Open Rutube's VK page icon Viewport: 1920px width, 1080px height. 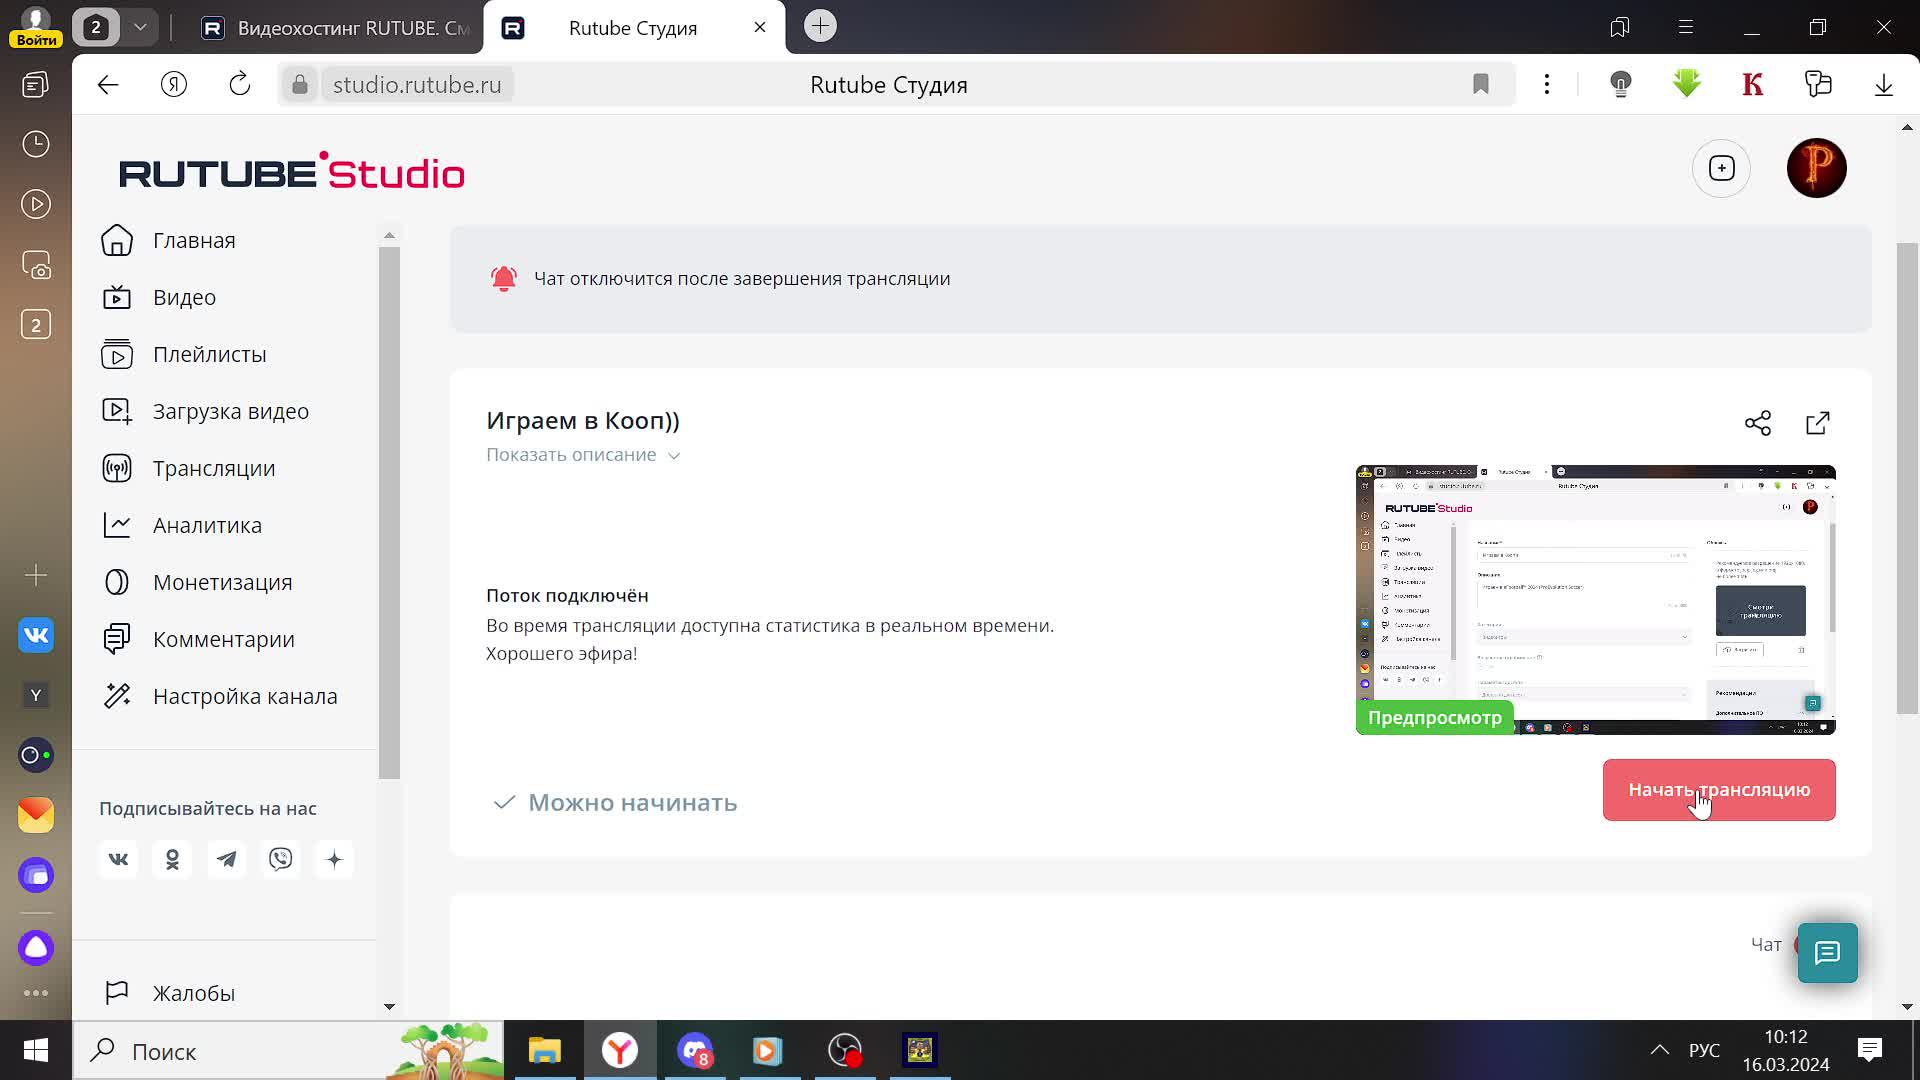click(x=118, y=859)
